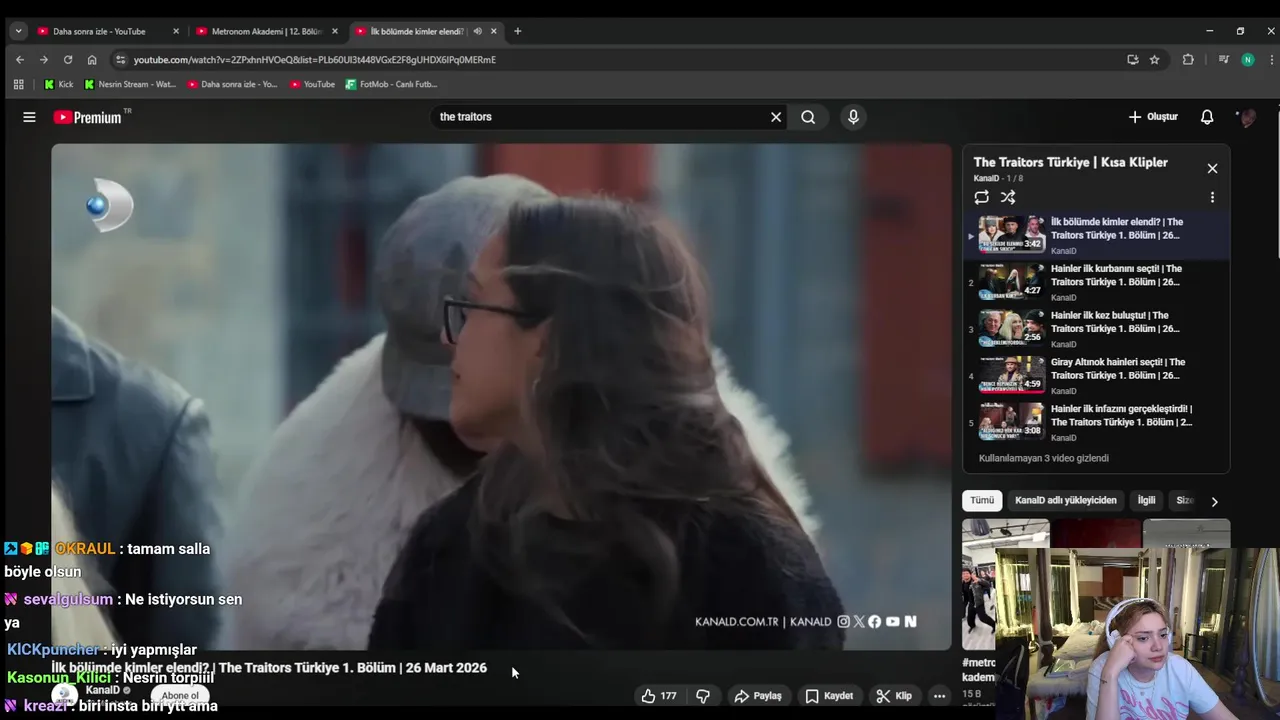Open more video actions menu
Screen dimensions: 1280x720
point(939,696)
